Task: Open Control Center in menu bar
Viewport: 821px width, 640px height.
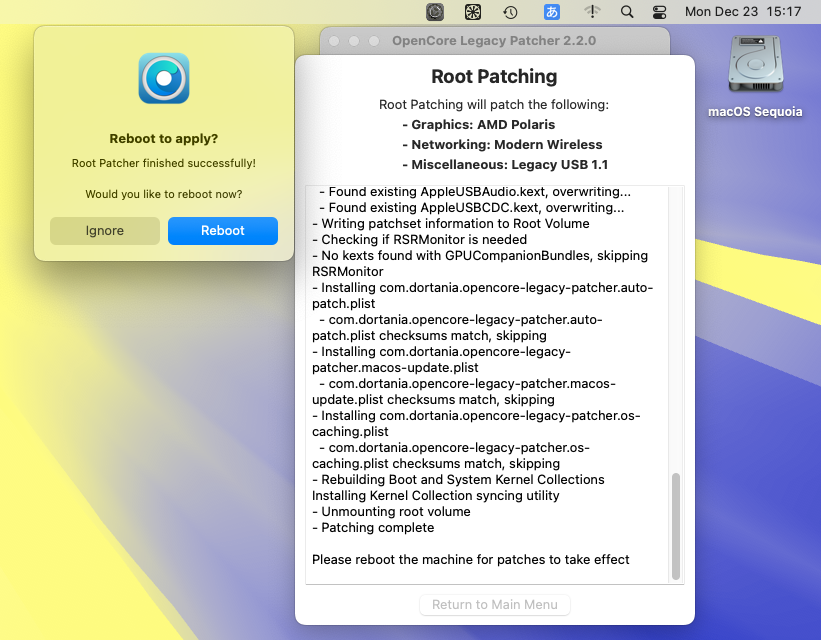Action: coord(659,12)
